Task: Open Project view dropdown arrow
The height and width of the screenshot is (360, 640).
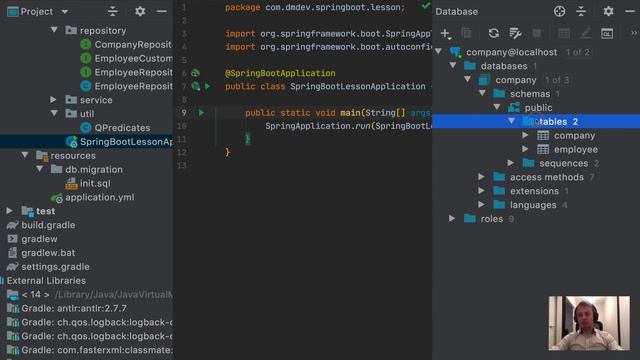Action: pos(64,11)
